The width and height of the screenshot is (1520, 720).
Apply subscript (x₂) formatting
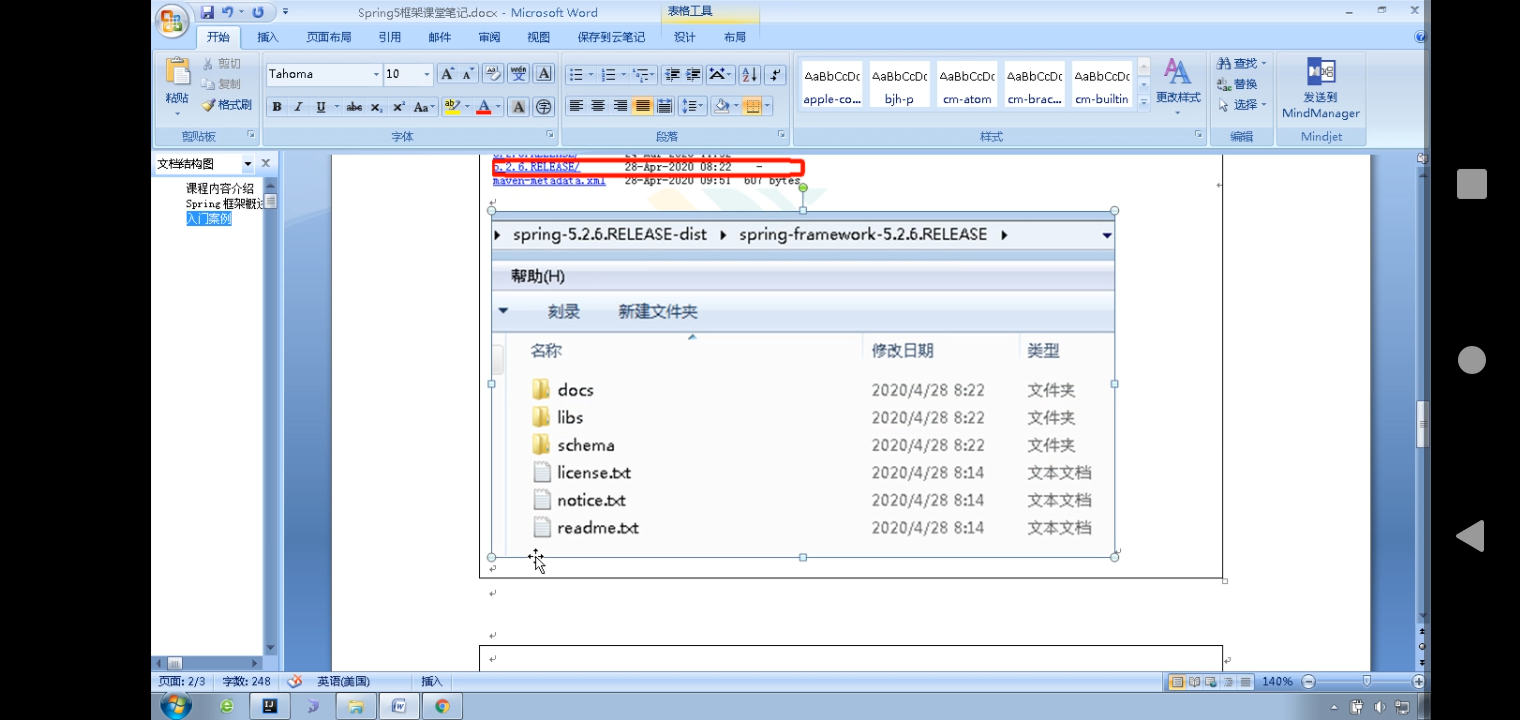[376, 107]
